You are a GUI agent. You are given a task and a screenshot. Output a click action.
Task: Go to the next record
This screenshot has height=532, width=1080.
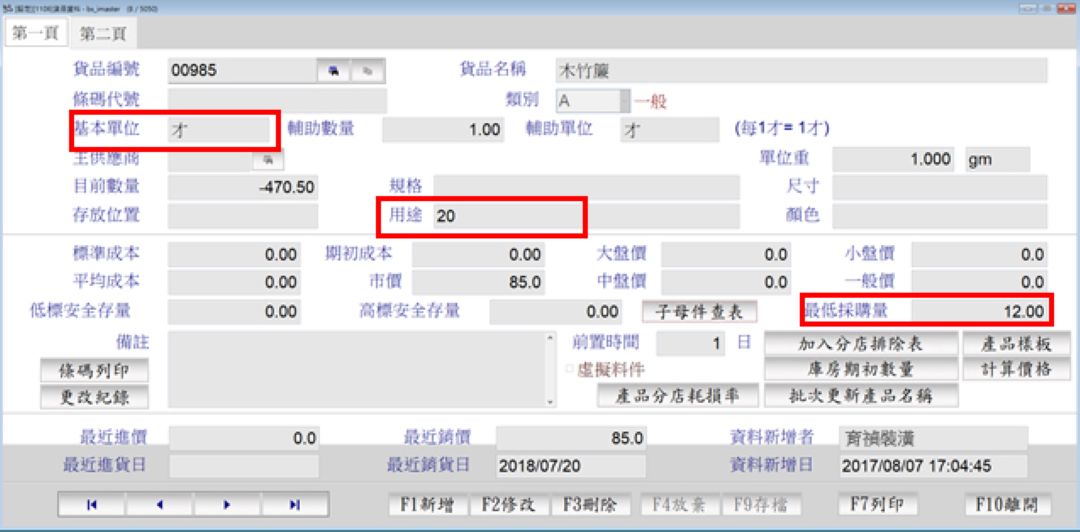click(x=226, y=505)
